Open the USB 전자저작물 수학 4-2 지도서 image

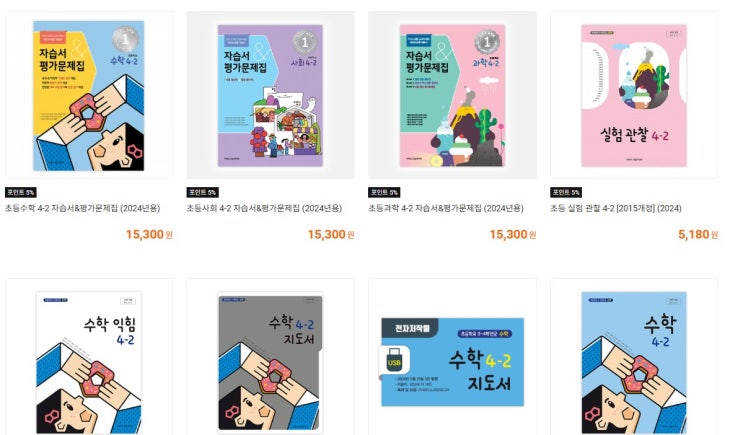click(x=452, y=362)
